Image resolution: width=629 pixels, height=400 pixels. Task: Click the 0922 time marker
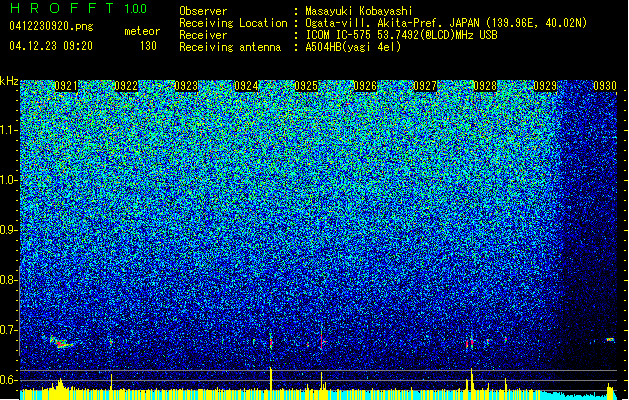point(126,86)
